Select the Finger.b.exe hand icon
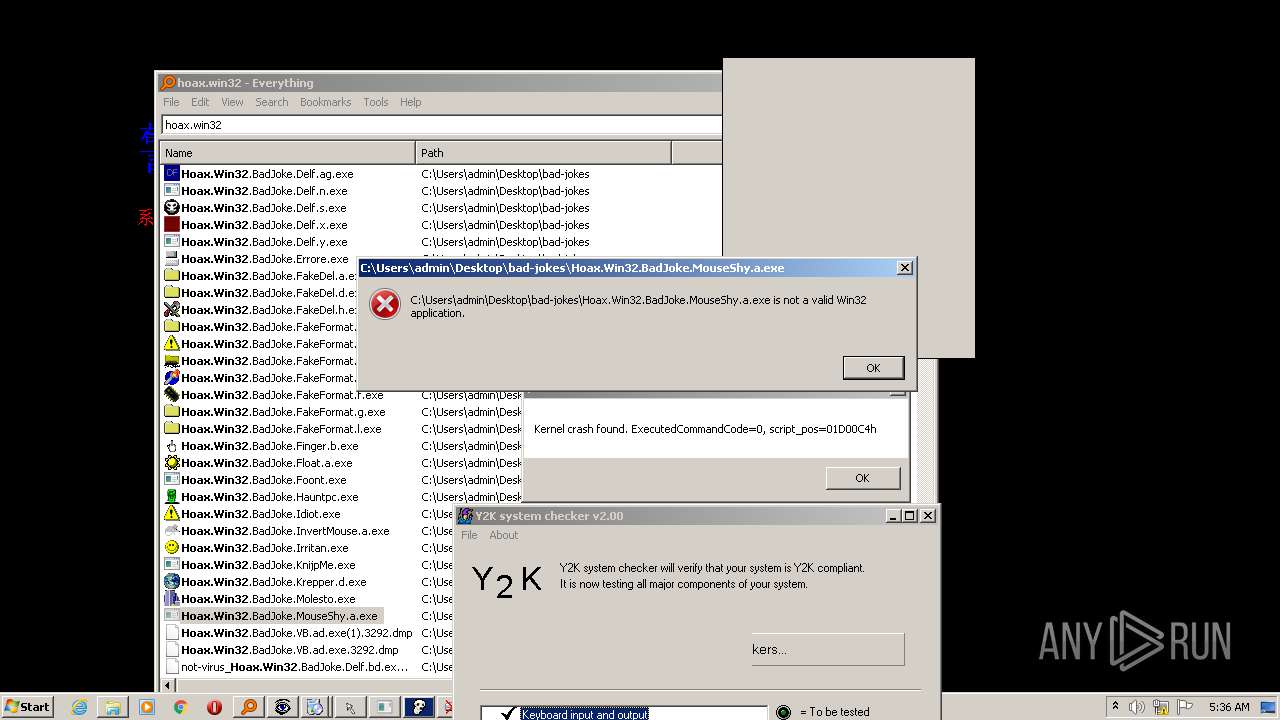The height and width of the screenshot is (720, 1280). point(171,446)
